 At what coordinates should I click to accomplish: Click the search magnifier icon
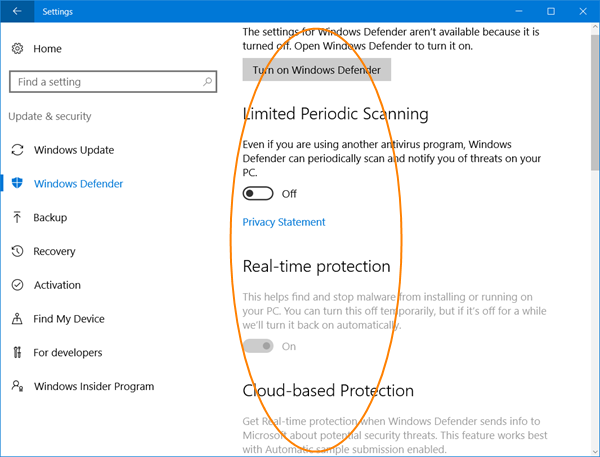click(x=207, y=82)
